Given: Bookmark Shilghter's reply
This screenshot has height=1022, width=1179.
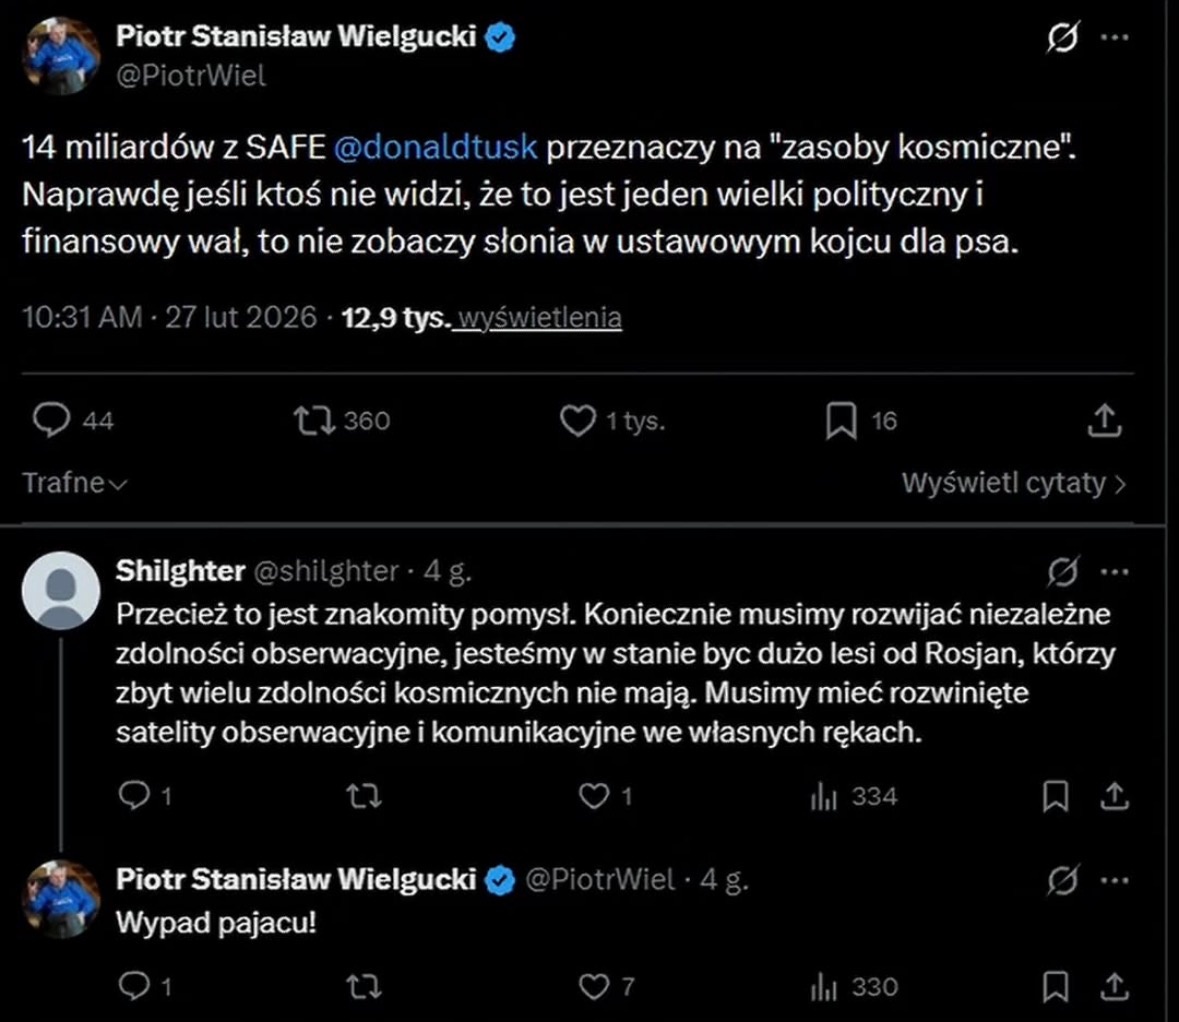Looking at the screenshot, I should point(1055,796).
